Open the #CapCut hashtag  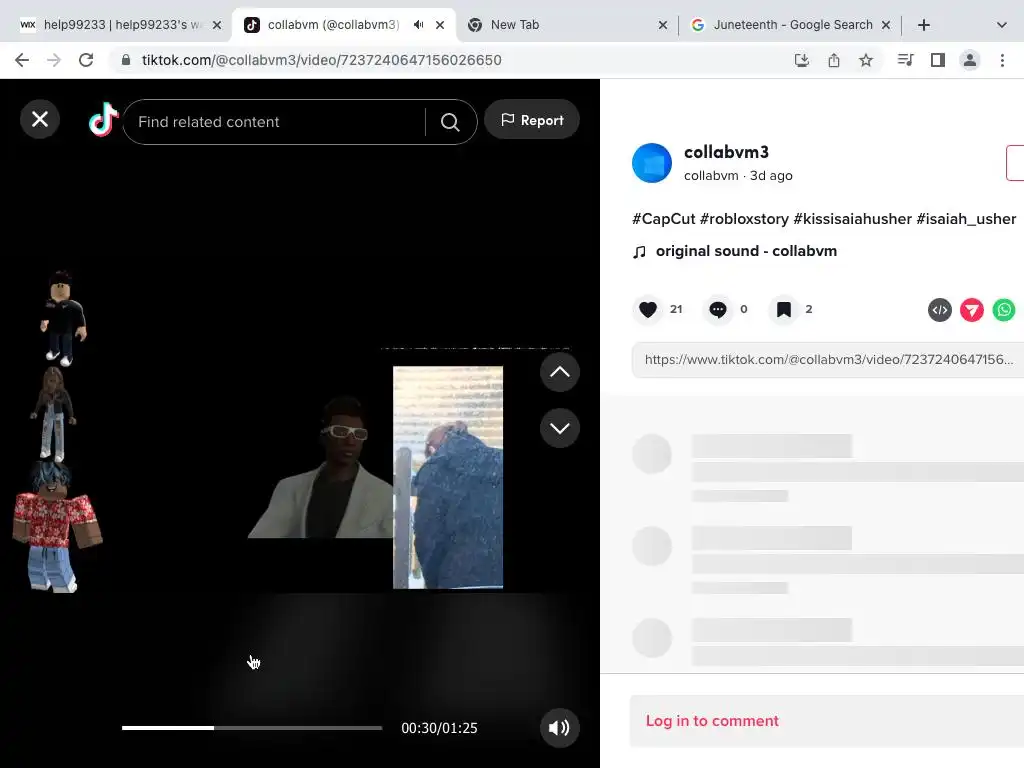click(664, 219)
